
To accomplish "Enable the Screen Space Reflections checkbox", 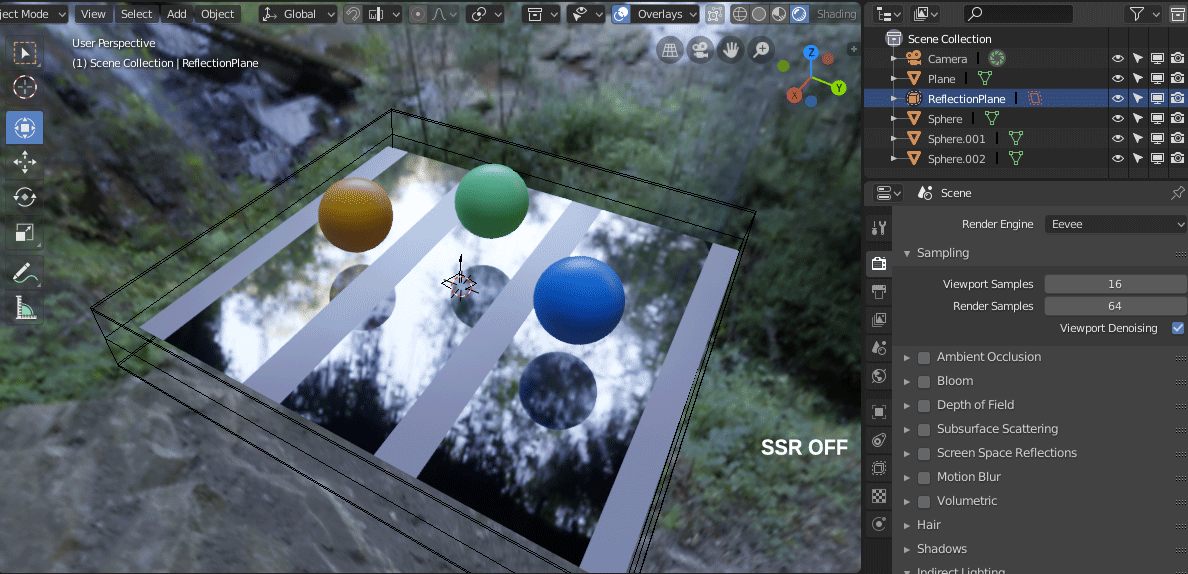I will 924,454.
